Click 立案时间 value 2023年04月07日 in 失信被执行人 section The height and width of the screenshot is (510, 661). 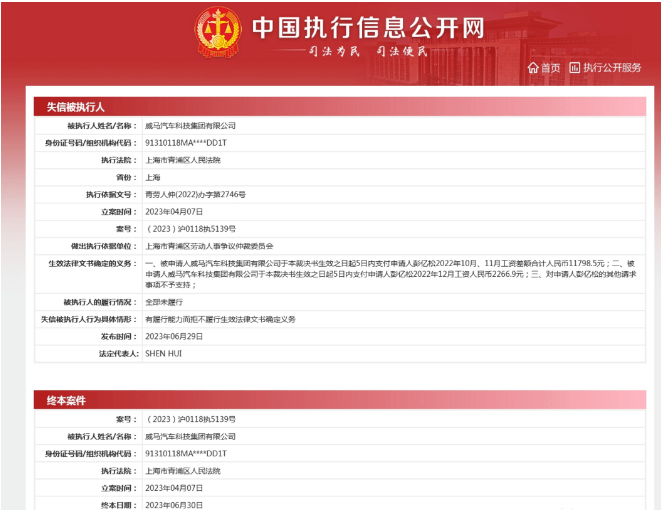(x=174, y=212)
